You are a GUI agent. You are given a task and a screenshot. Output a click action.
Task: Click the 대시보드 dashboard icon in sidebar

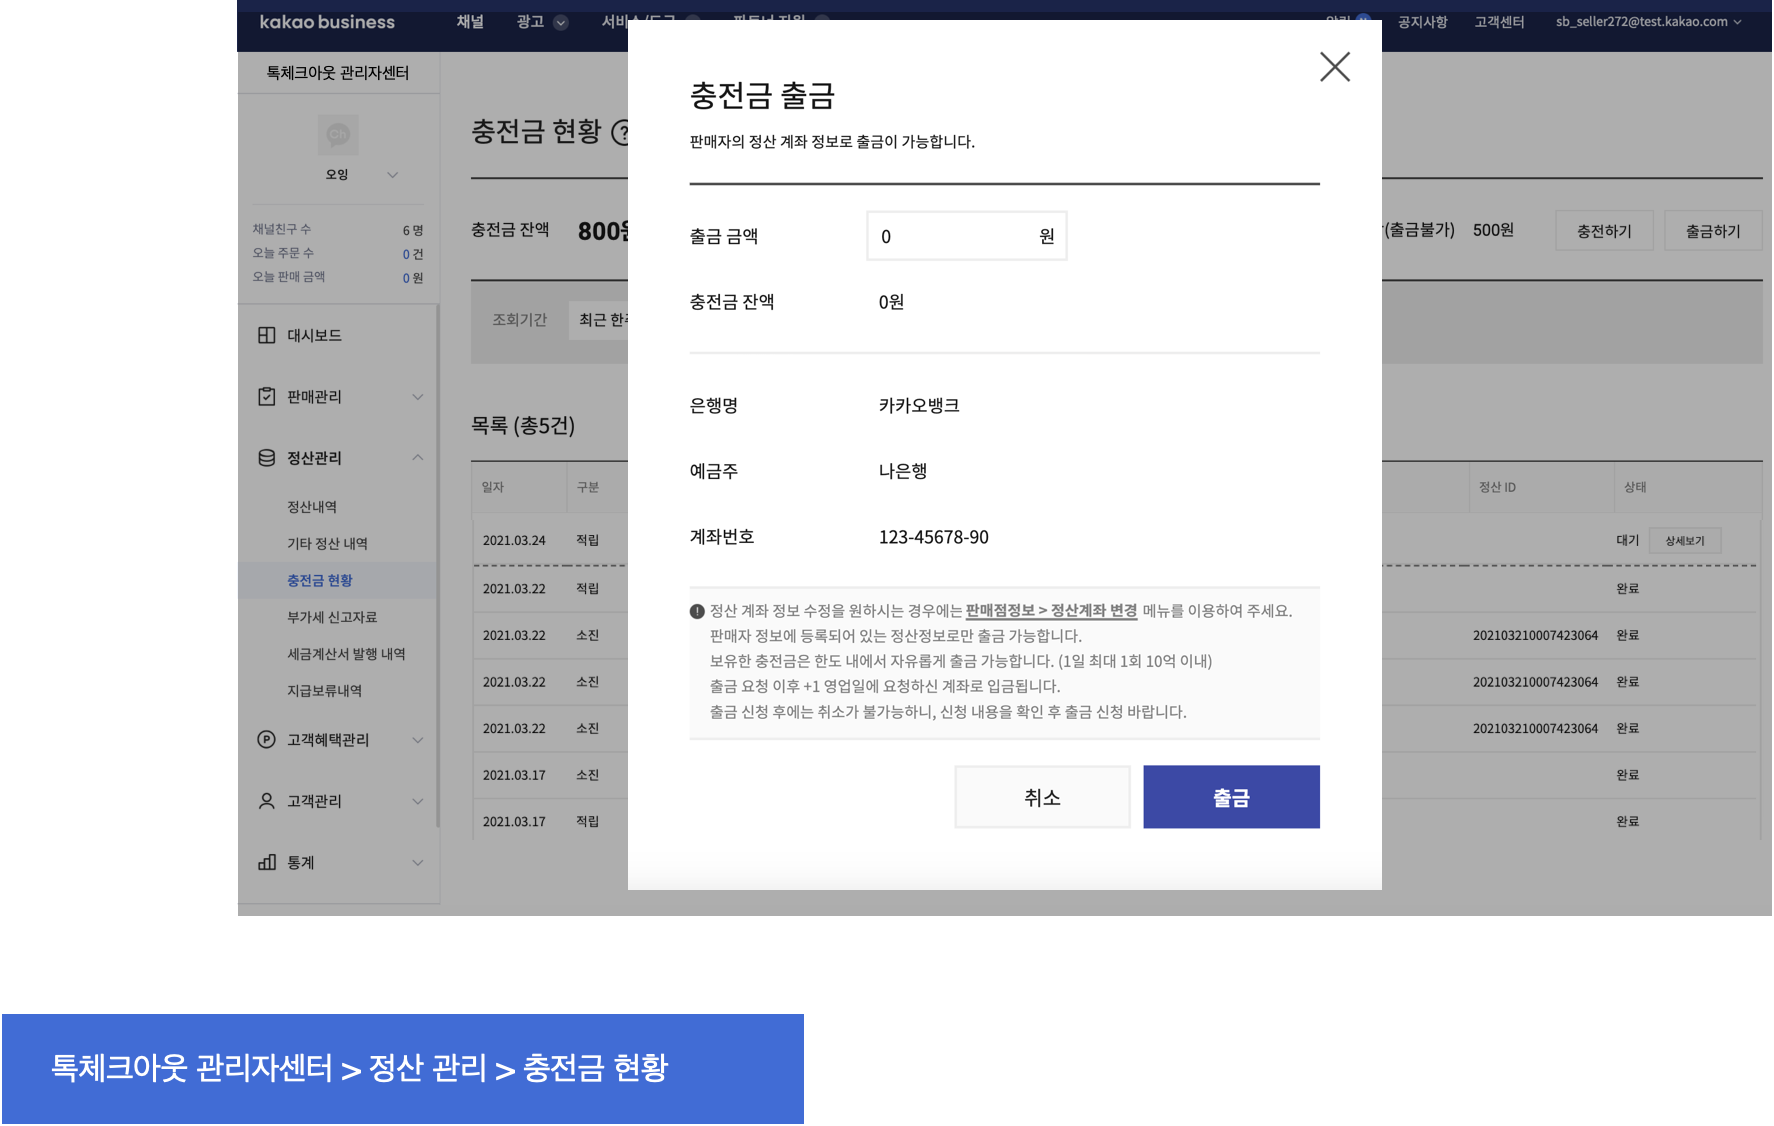[267, 335]
